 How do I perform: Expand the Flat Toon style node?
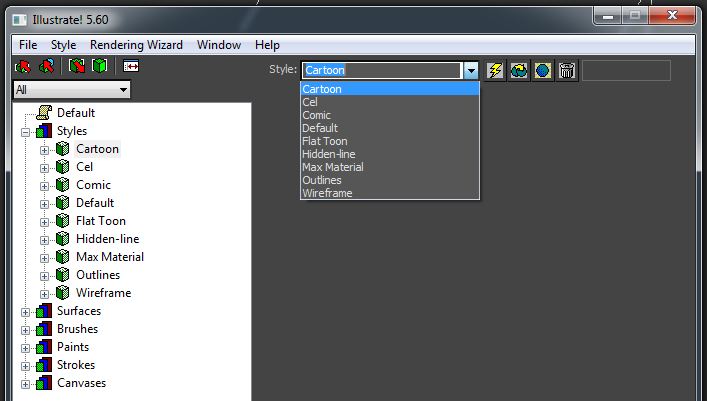[44, 222]
